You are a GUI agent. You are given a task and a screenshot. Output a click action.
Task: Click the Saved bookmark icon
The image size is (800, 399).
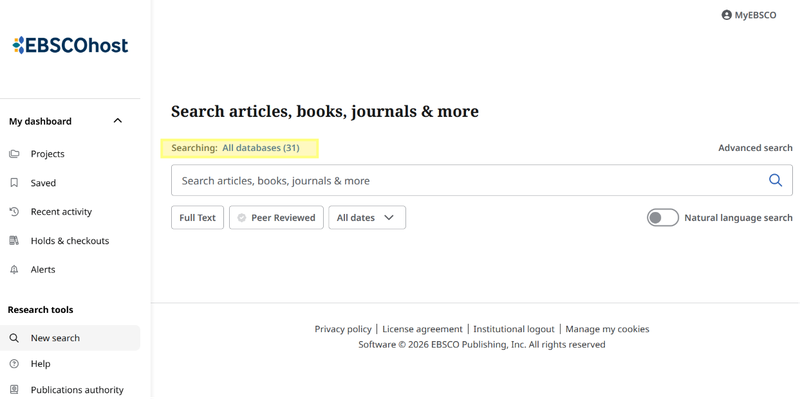tap(14, 183)
